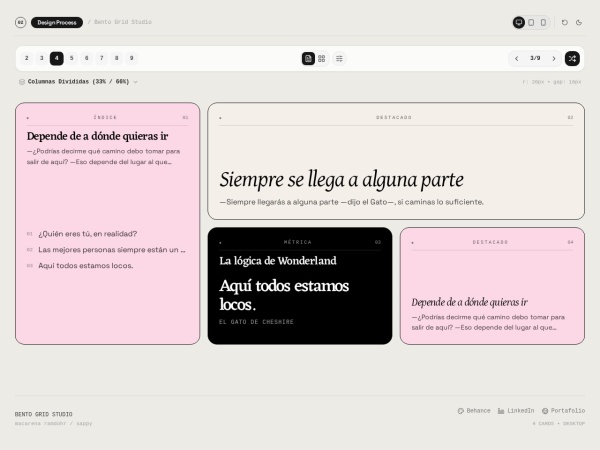600x450 pixels.
Task: Select card count 3
Action: pos(42,58)
